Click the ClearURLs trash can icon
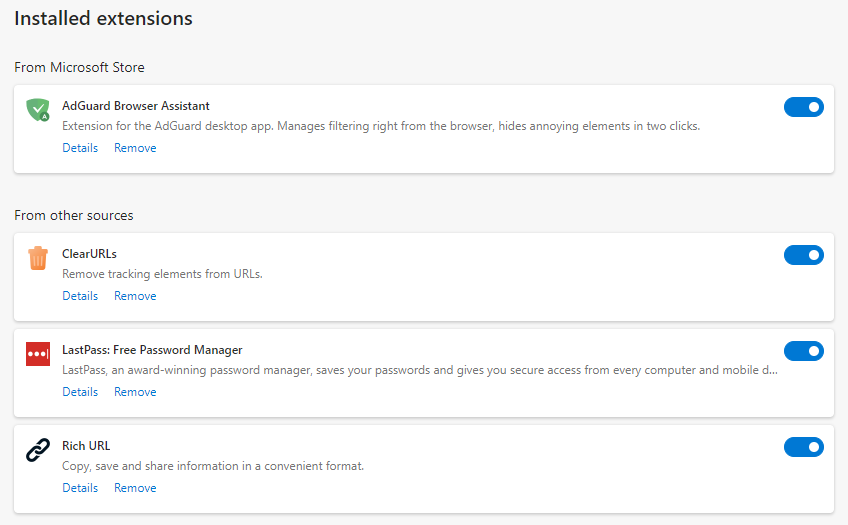This screenshot has height=525, width=848. coord(38,258)
